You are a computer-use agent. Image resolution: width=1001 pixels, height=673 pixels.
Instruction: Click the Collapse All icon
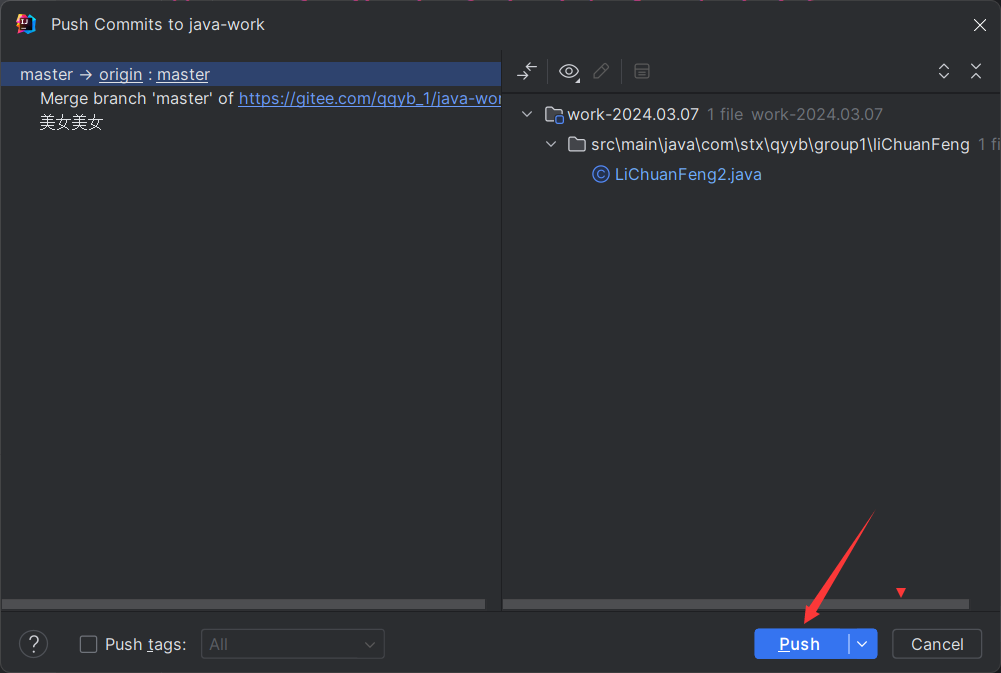pos(975,71)
